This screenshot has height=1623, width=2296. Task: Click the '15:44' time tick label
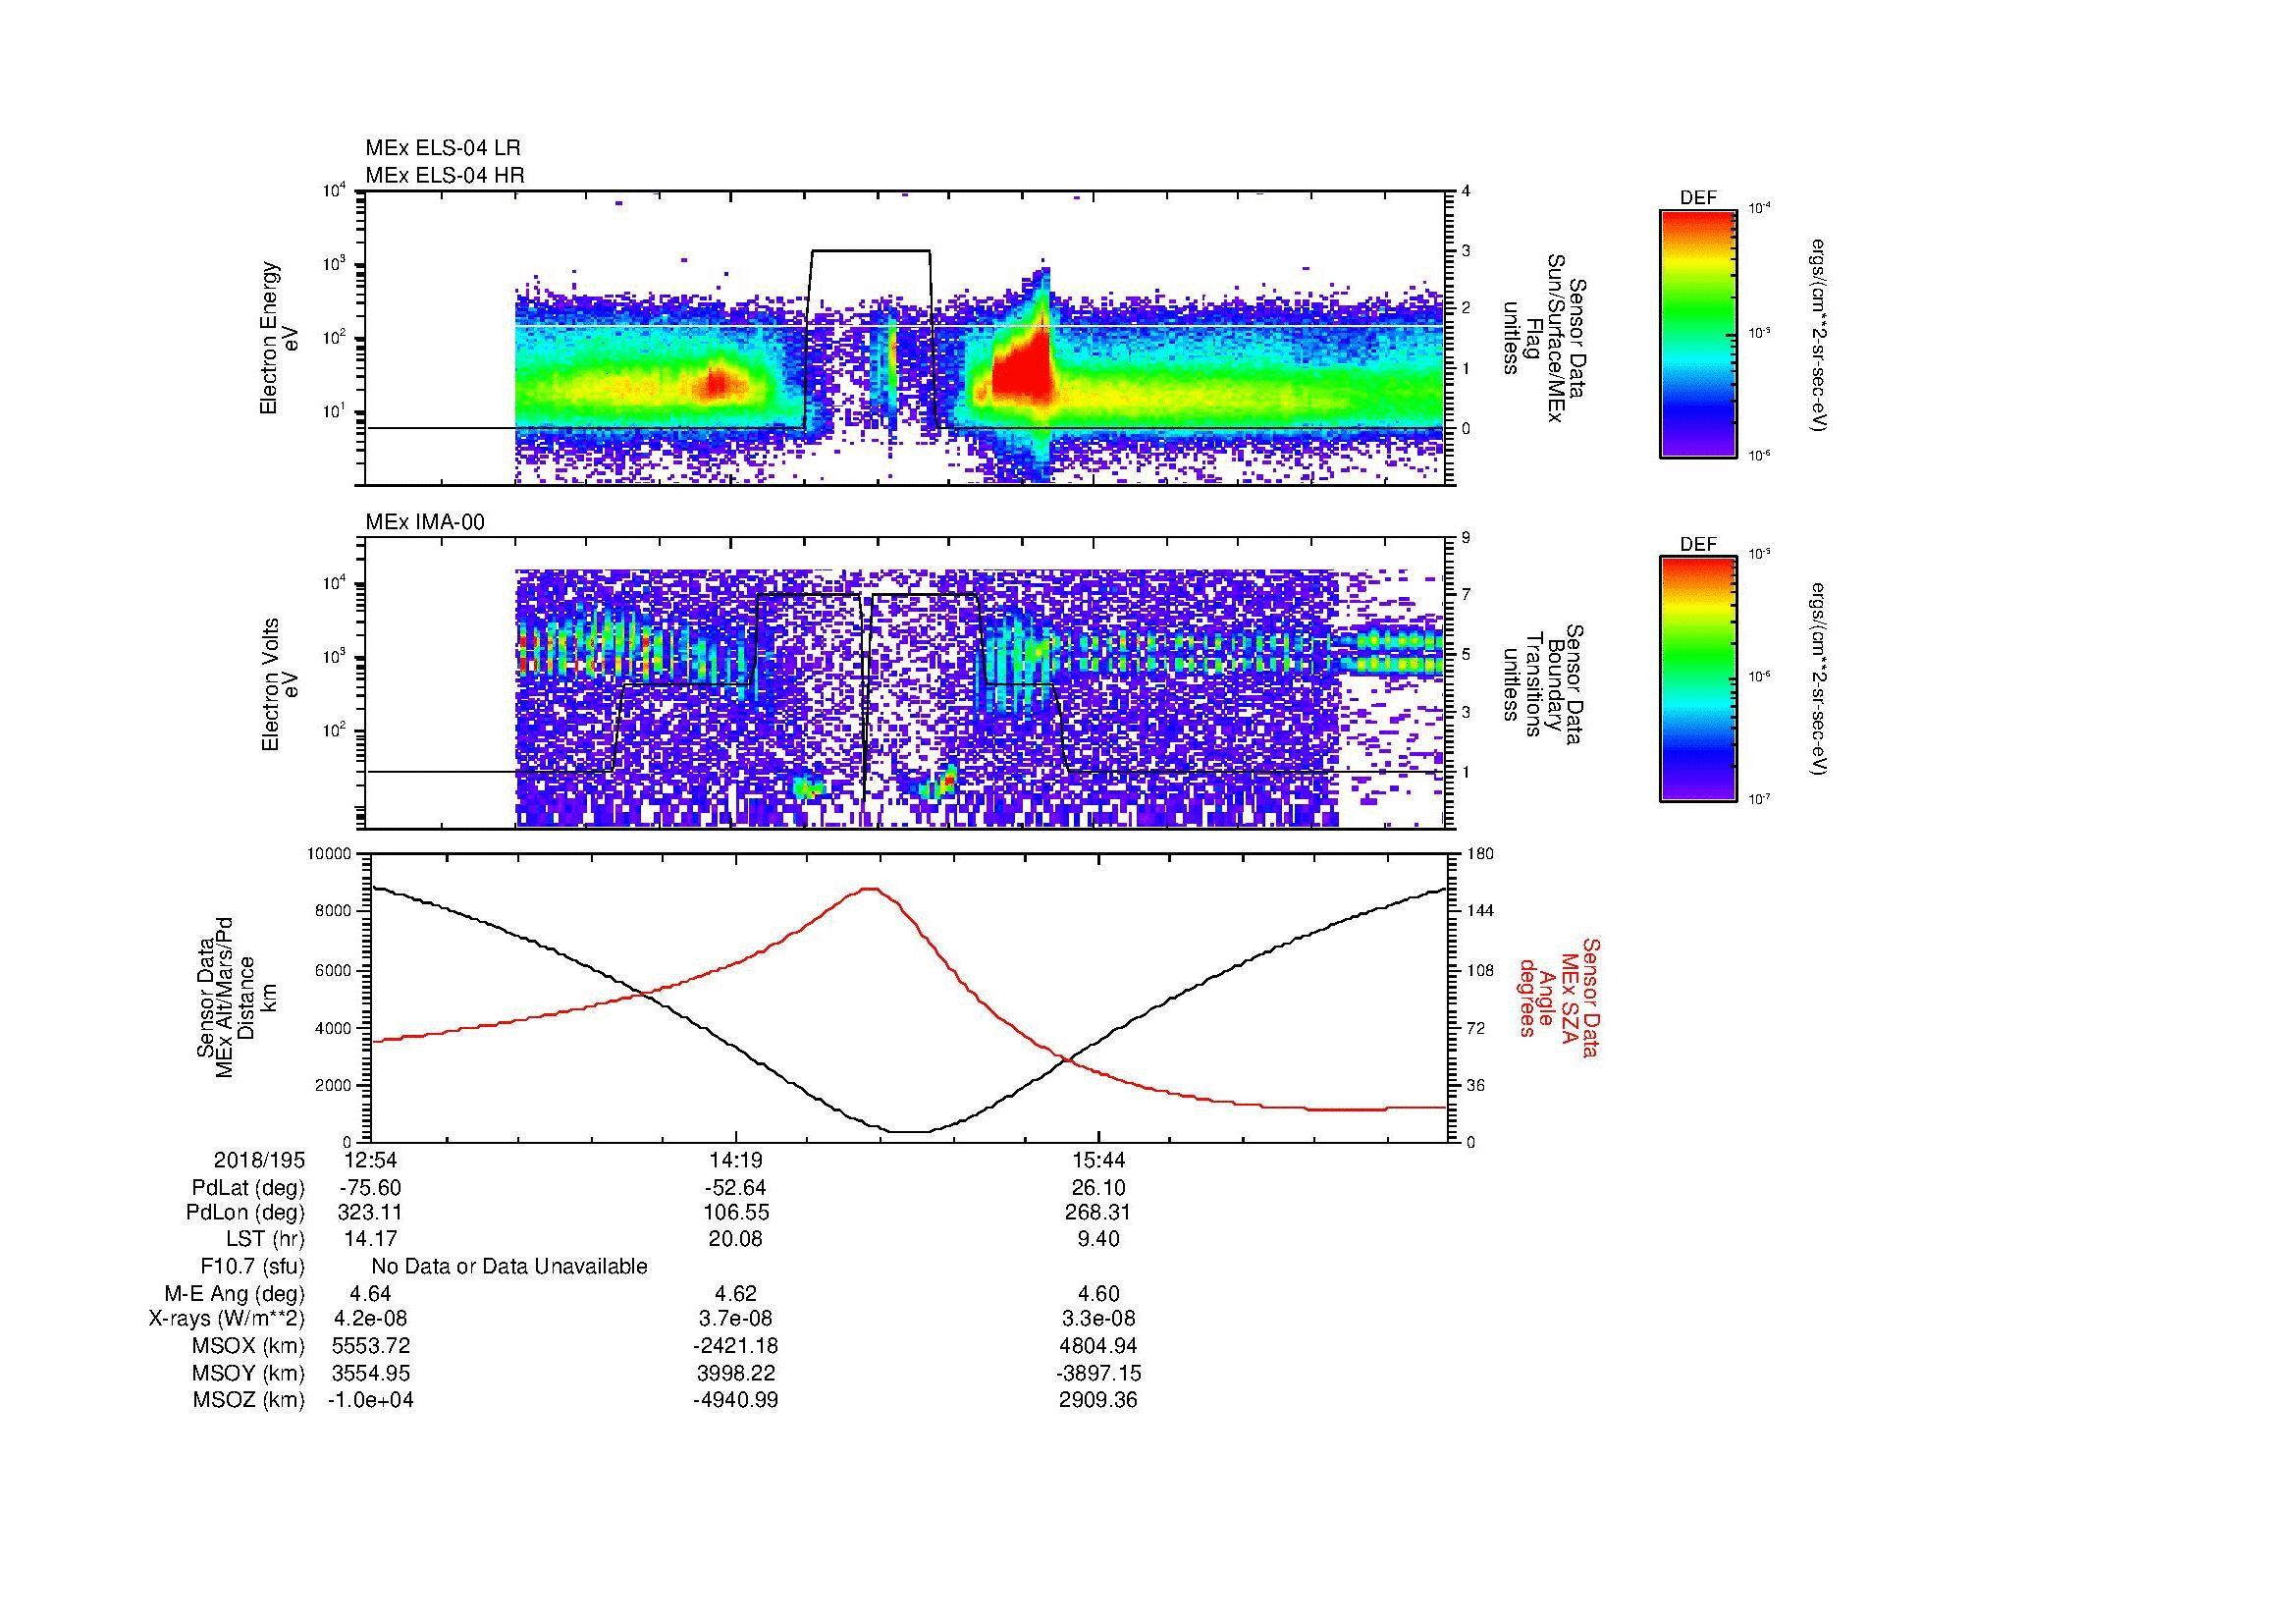coord(1098,1161)
